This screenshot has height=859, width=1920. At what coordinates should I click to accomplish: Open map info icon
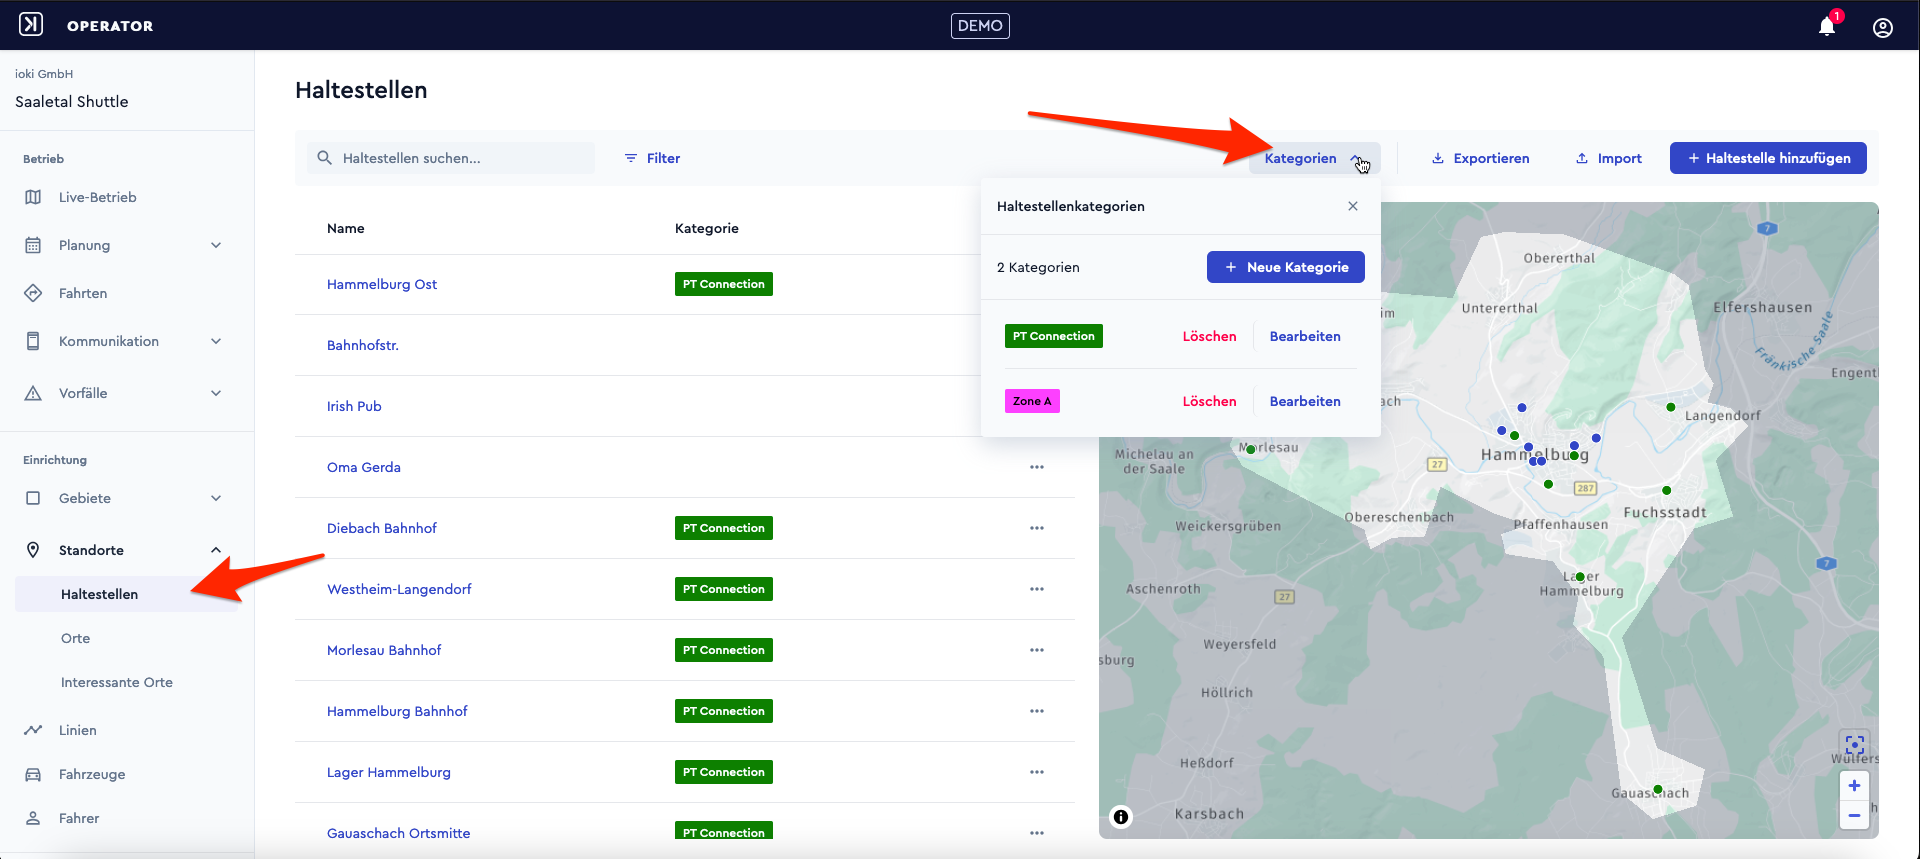(1121, 817)
